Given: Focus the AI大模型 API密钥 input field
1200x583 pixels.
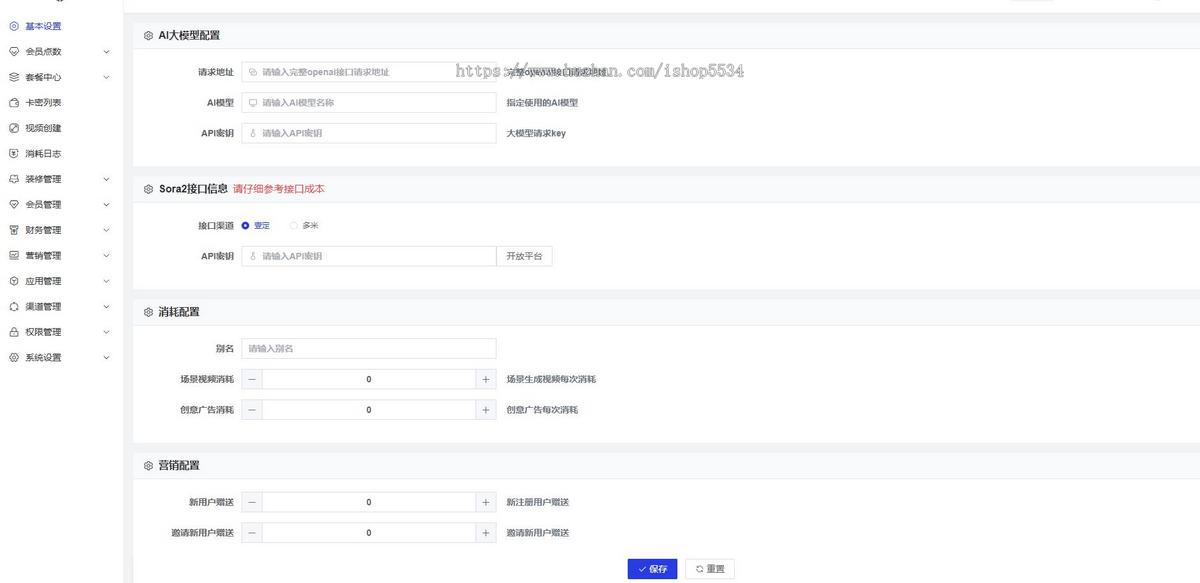Looking at the screenshot, I should coord(369,133).
